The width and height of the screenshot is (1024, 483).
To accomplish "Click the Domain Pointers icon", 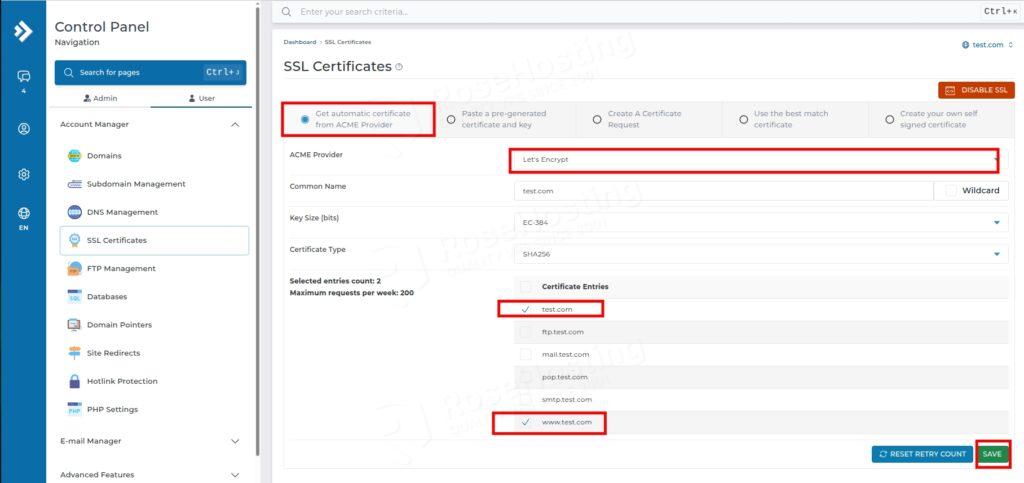I will click(x=74, y=324).
